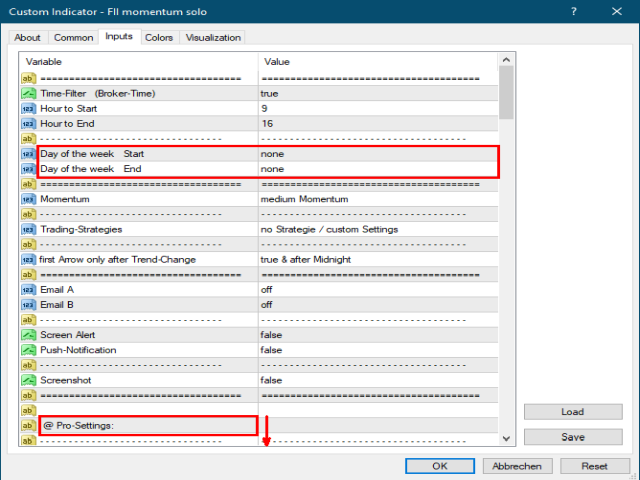Click the scrollbar down arrow
640x480 pixels.
click(x=506, y=438)
